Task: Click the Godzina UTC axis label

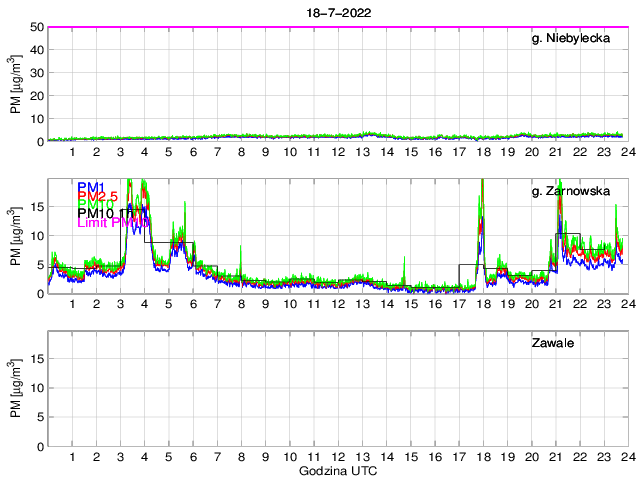Action: click(x=337, y=470)
